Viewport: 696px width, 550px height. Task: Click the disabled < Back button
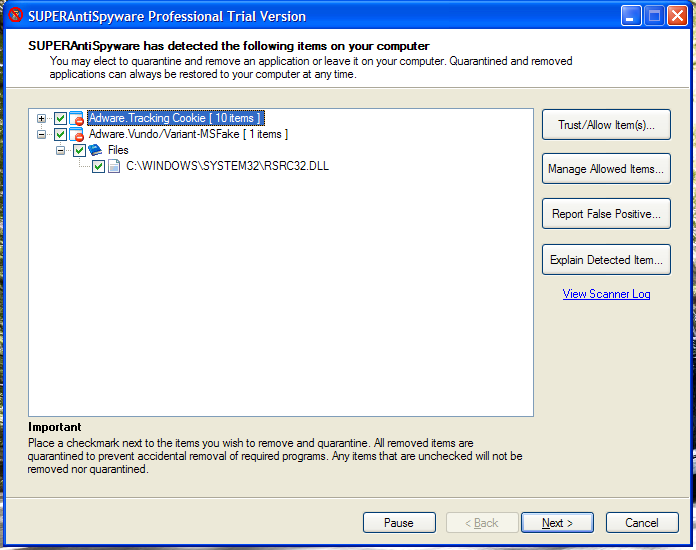pyautogui.click(x=482, y=523)
